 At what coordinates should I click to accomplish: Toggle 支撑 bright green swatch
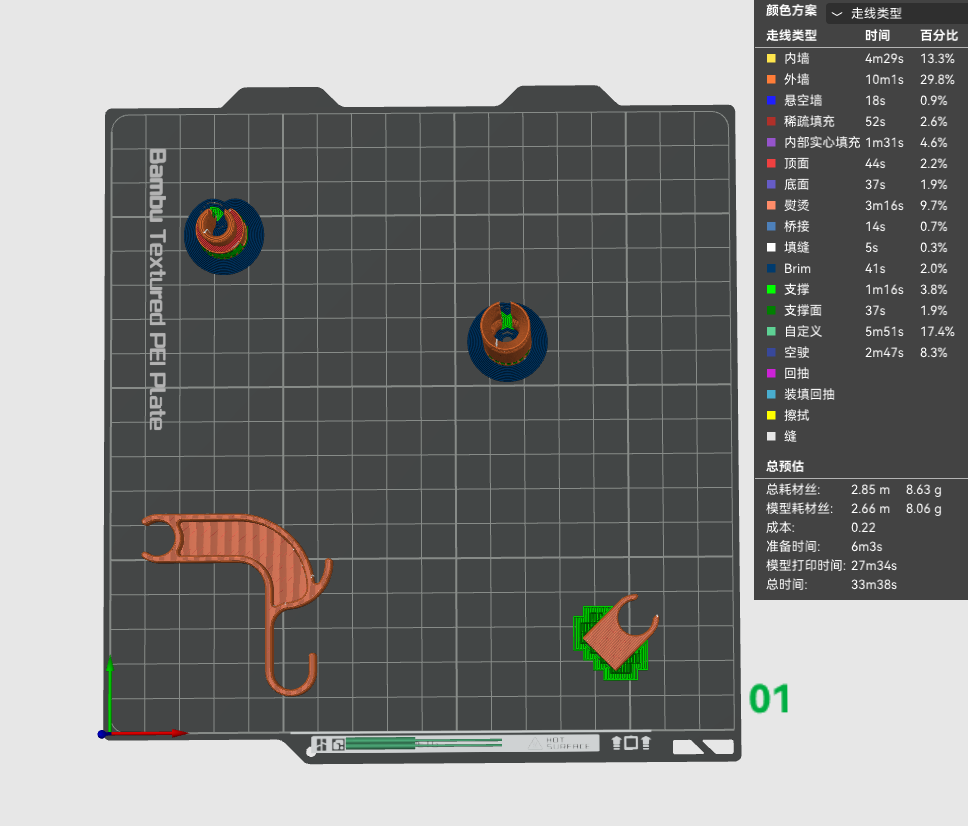pos(771,289)
